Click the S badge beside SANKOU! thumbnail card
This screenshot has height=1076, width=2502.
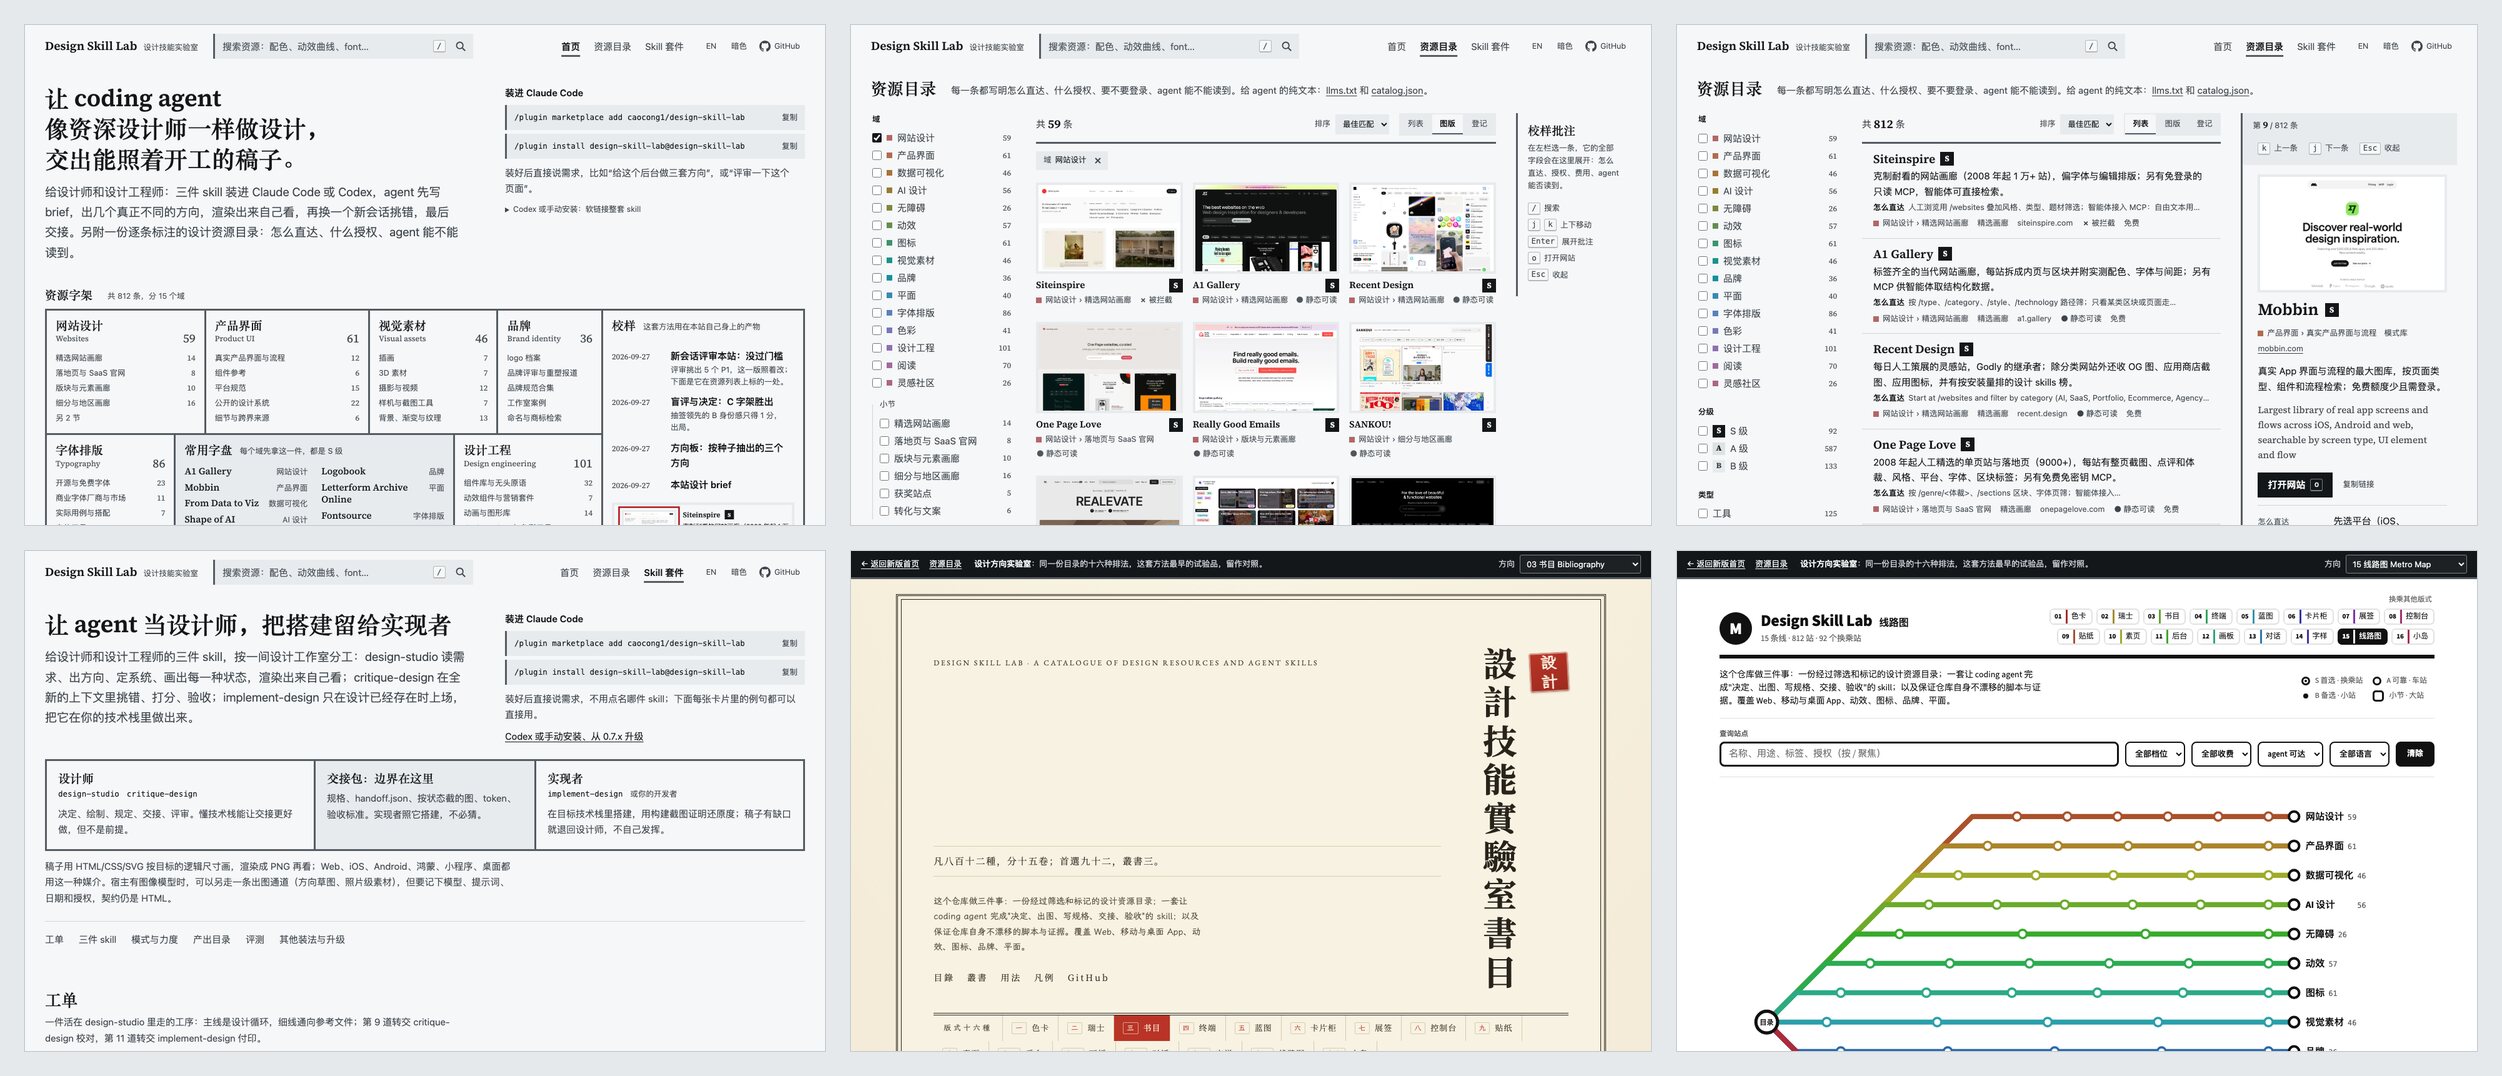1489,425
